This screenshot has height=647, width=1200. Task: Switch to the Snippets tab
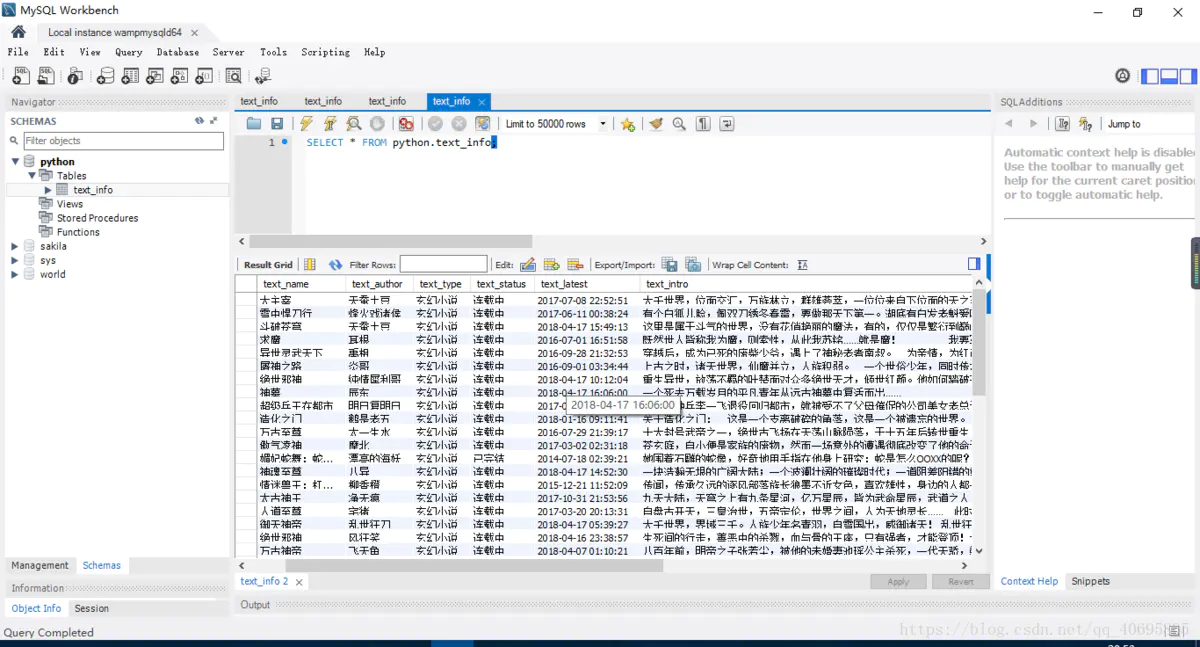(x=1091, y=581)
